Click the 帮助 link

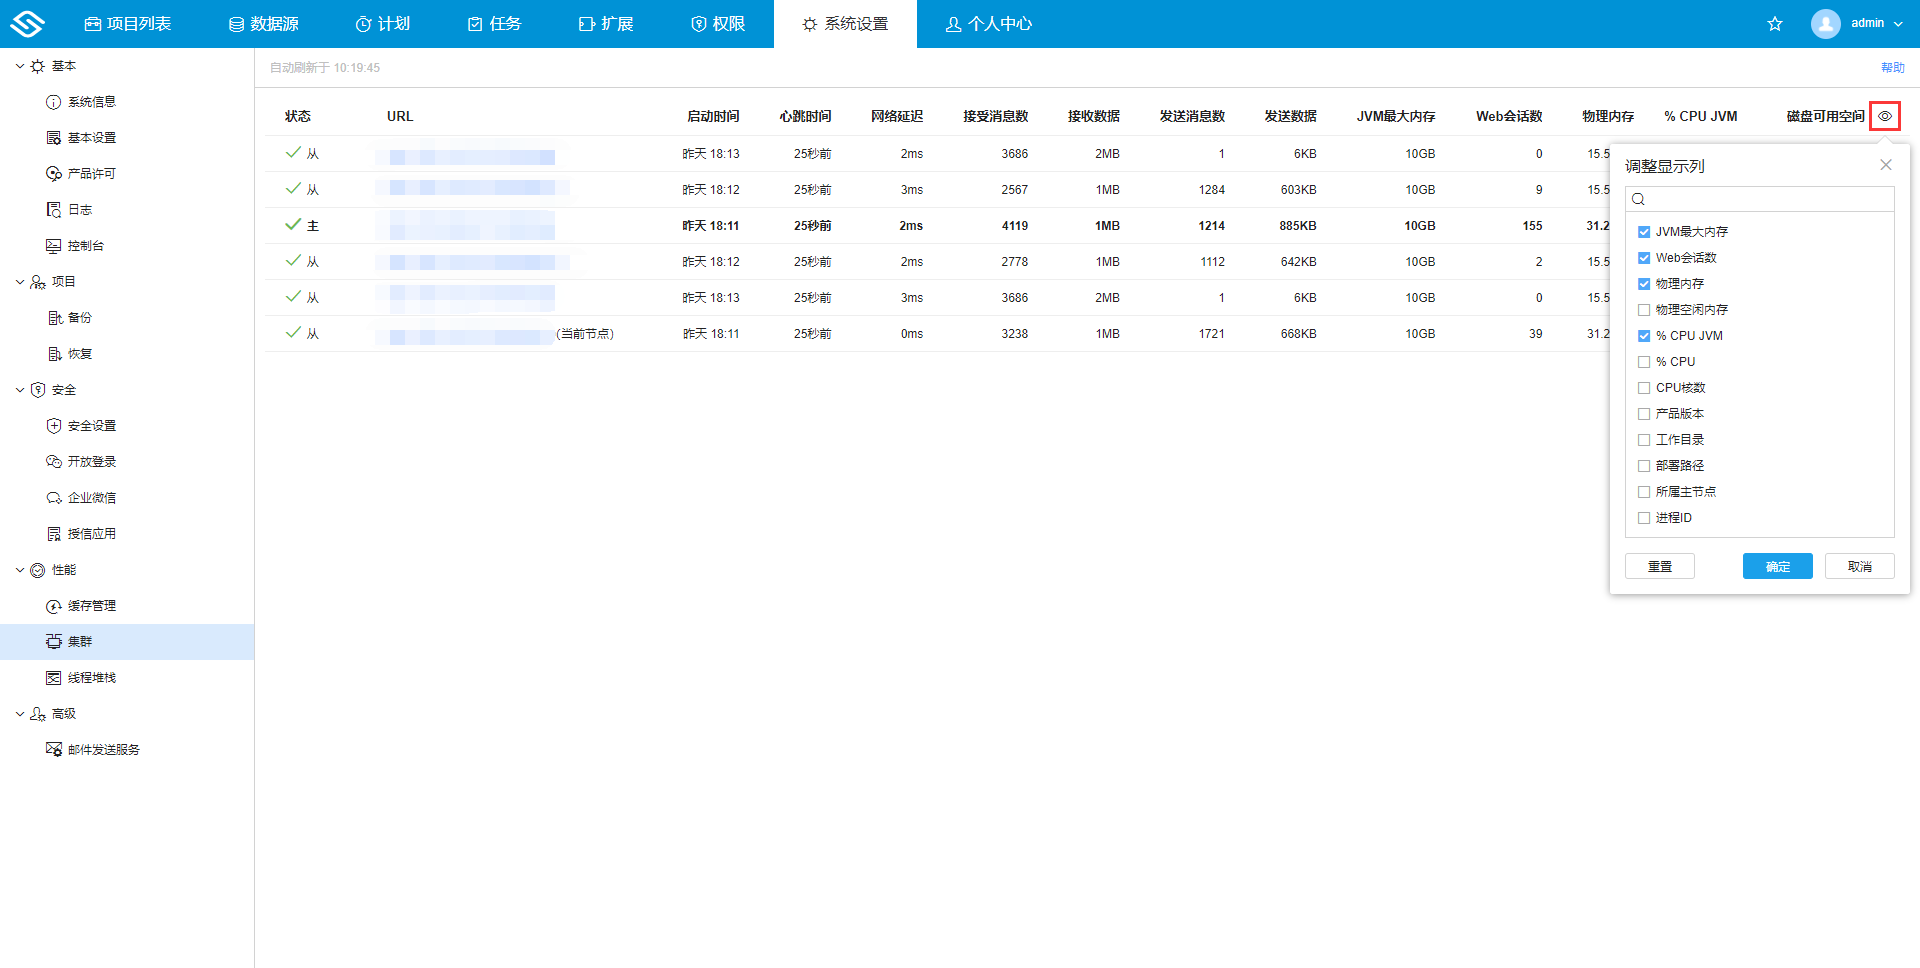pyautogui.click(x=1892, y=68)
